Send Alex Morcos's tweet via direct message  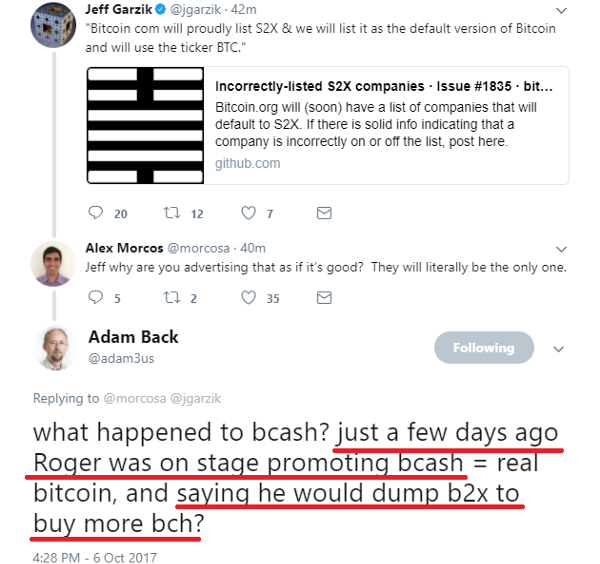point(324,298)
